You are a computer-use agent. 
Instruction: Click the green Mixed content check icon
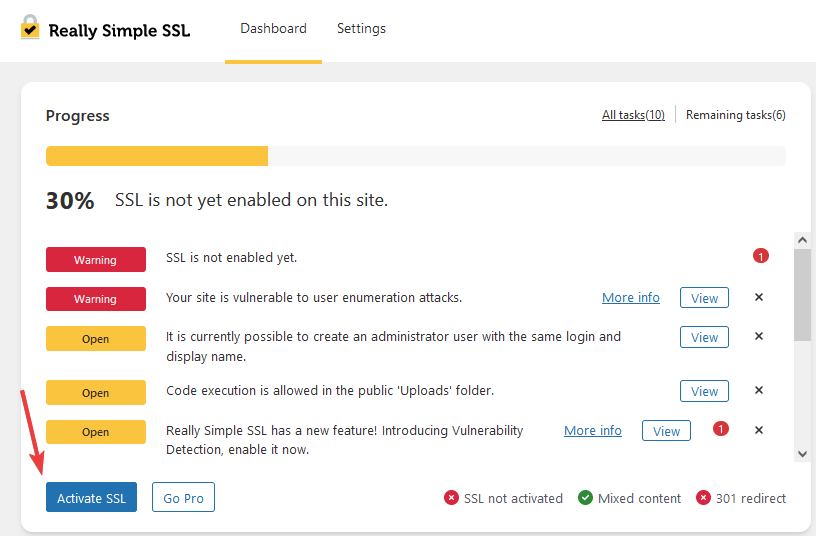click(585, 498)
